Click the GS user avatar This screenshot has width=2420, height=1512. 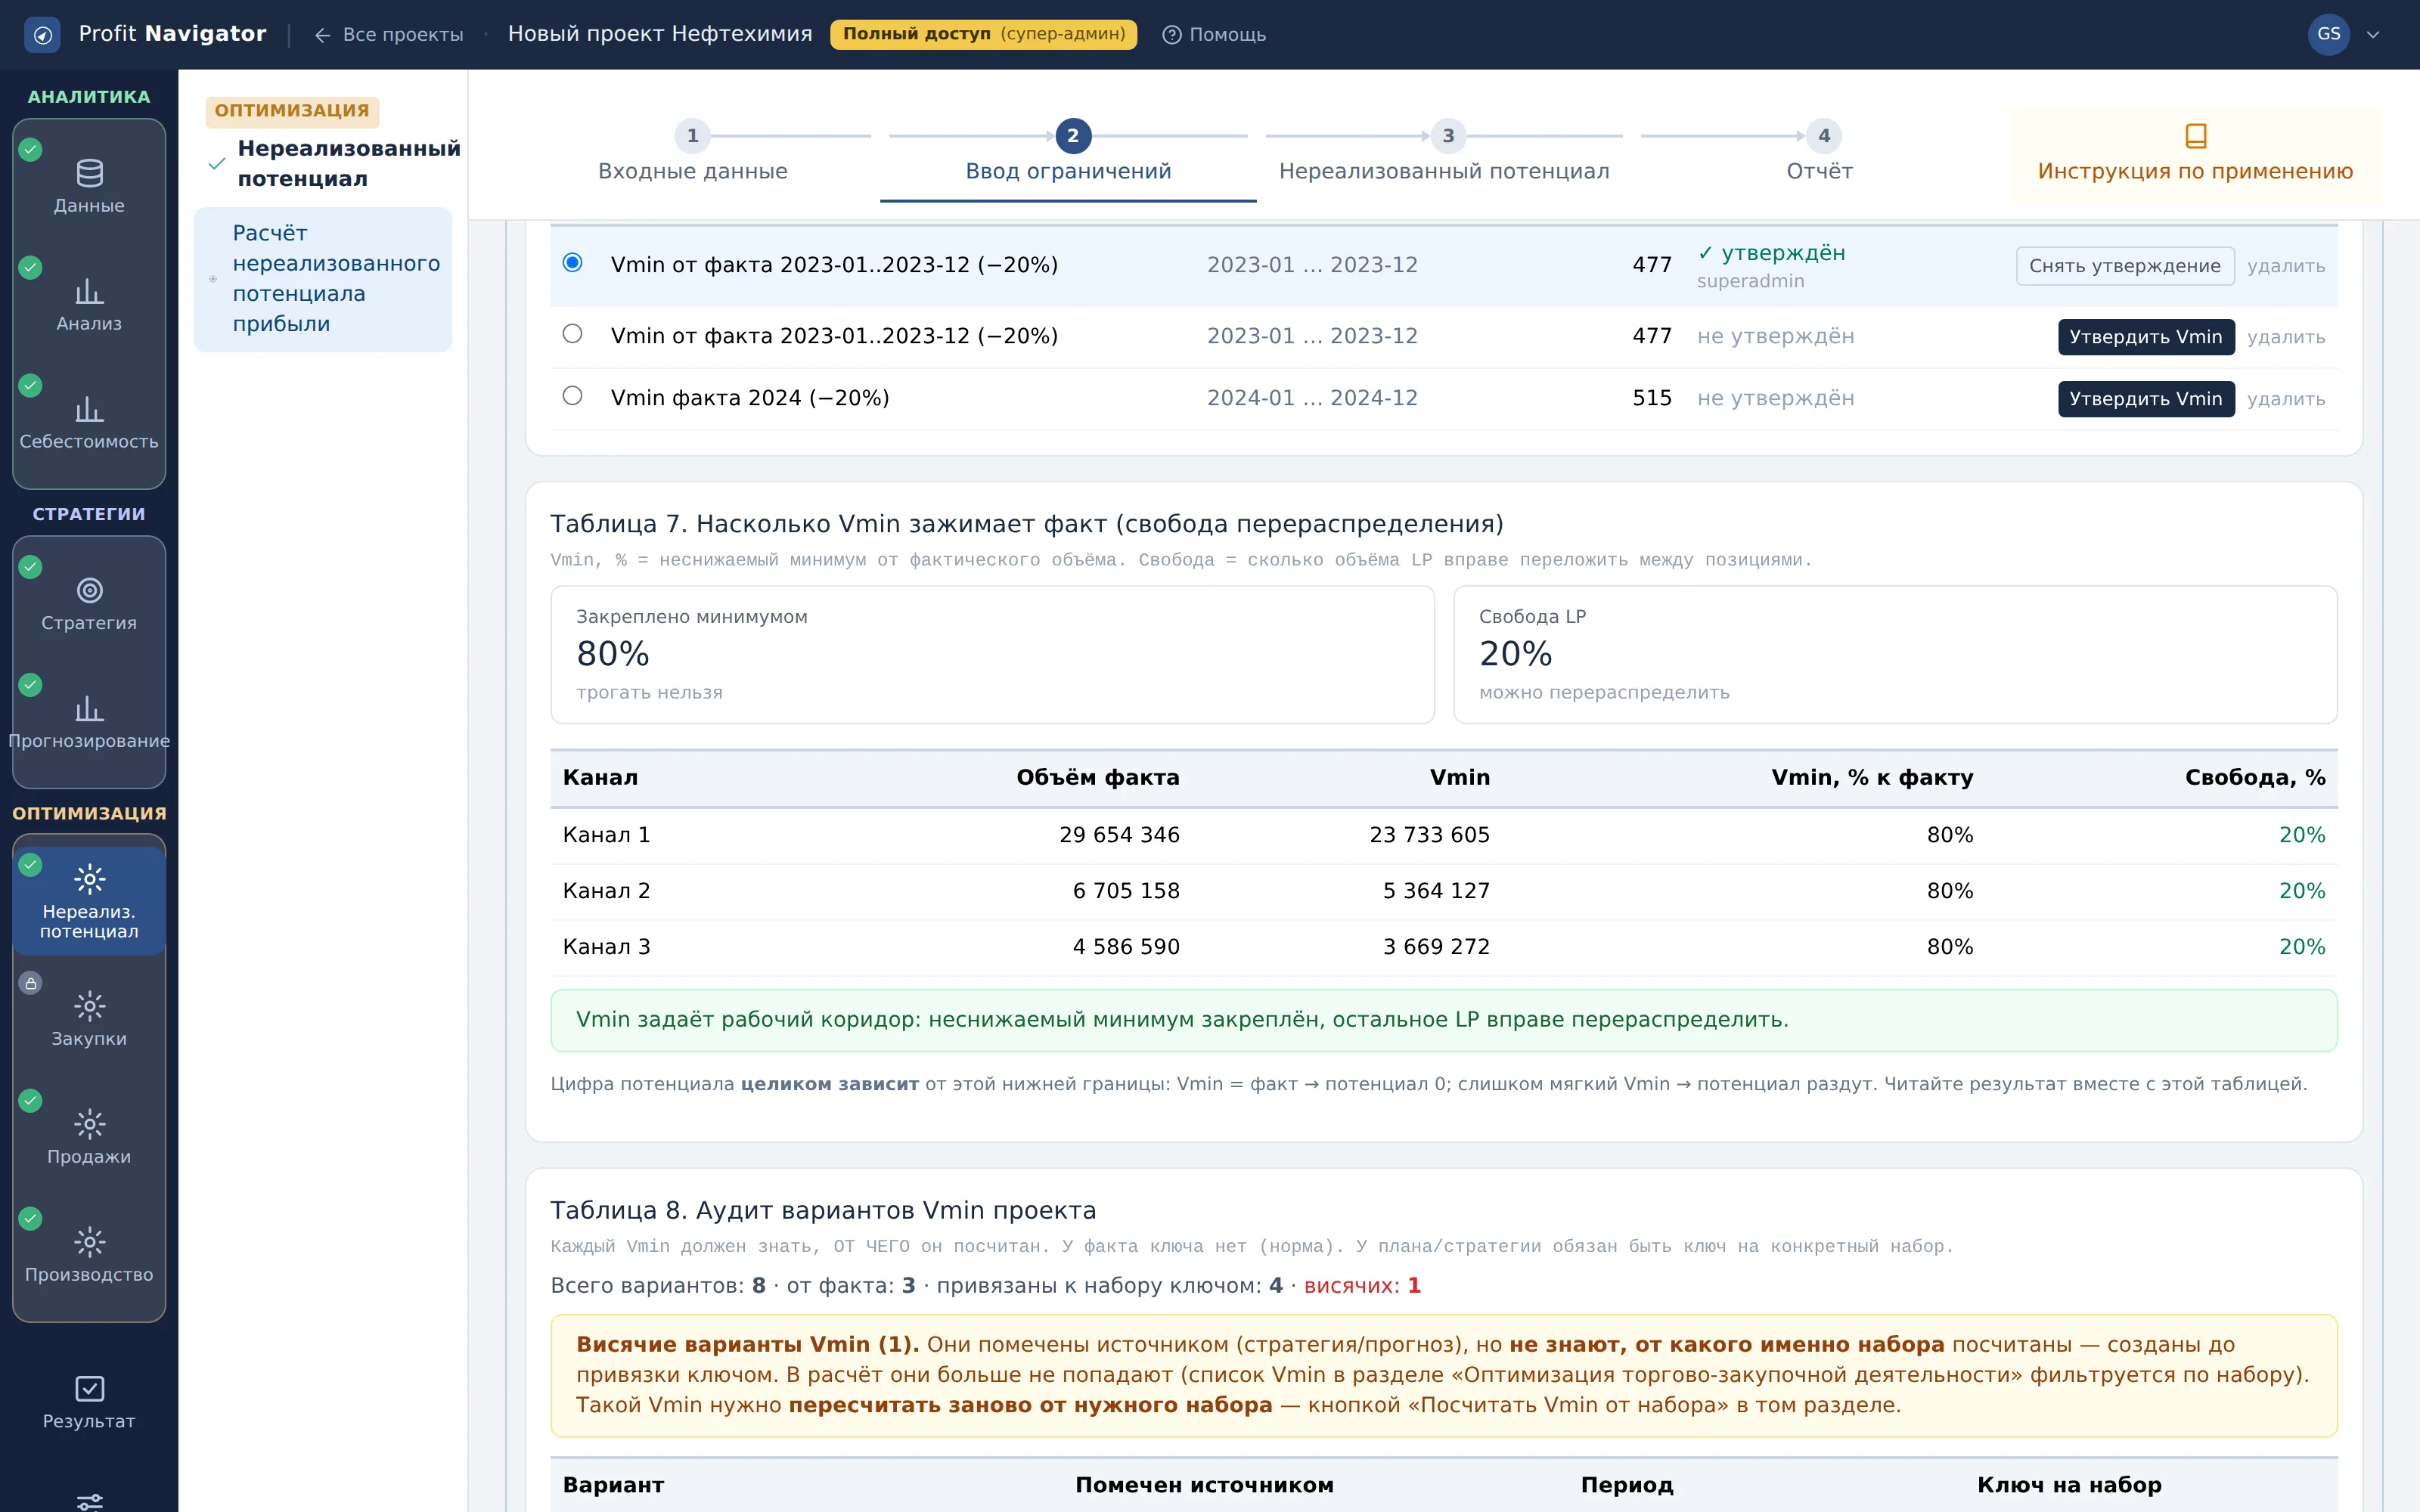[x=2328, y=35]
